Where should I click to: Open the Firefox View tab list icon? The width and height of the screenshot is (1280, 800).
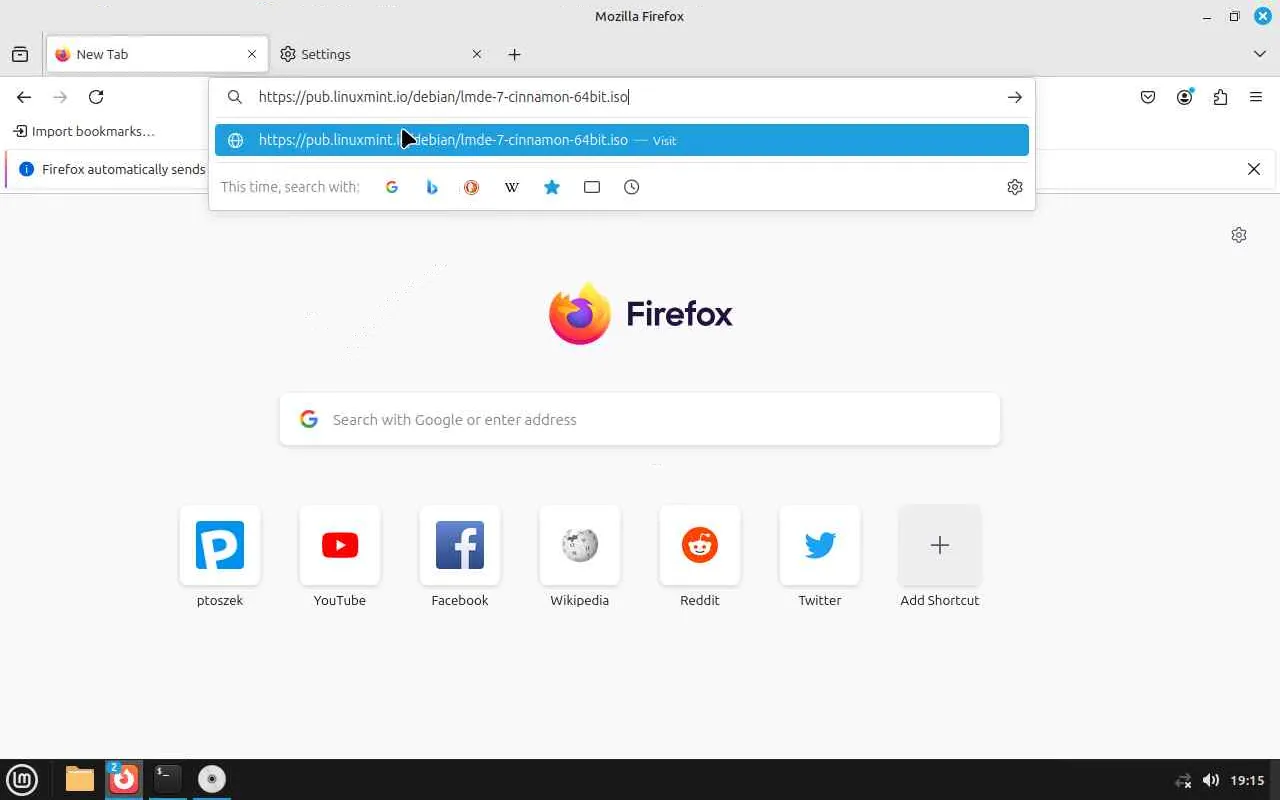click(x=20, y=54)
